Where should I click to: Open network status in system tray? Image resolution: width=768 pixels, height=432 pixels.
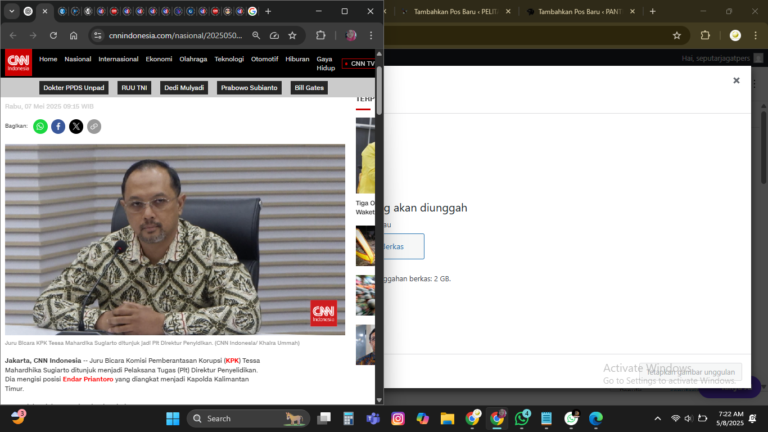(675, 418)
